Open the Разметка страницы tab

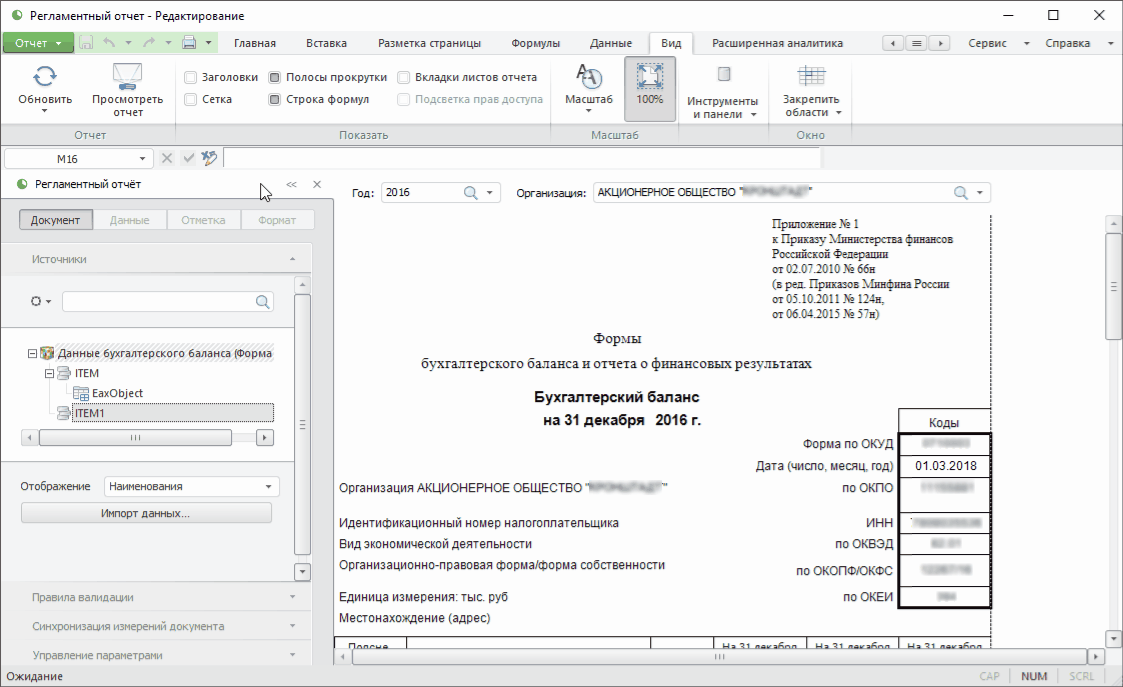point(429,43)
